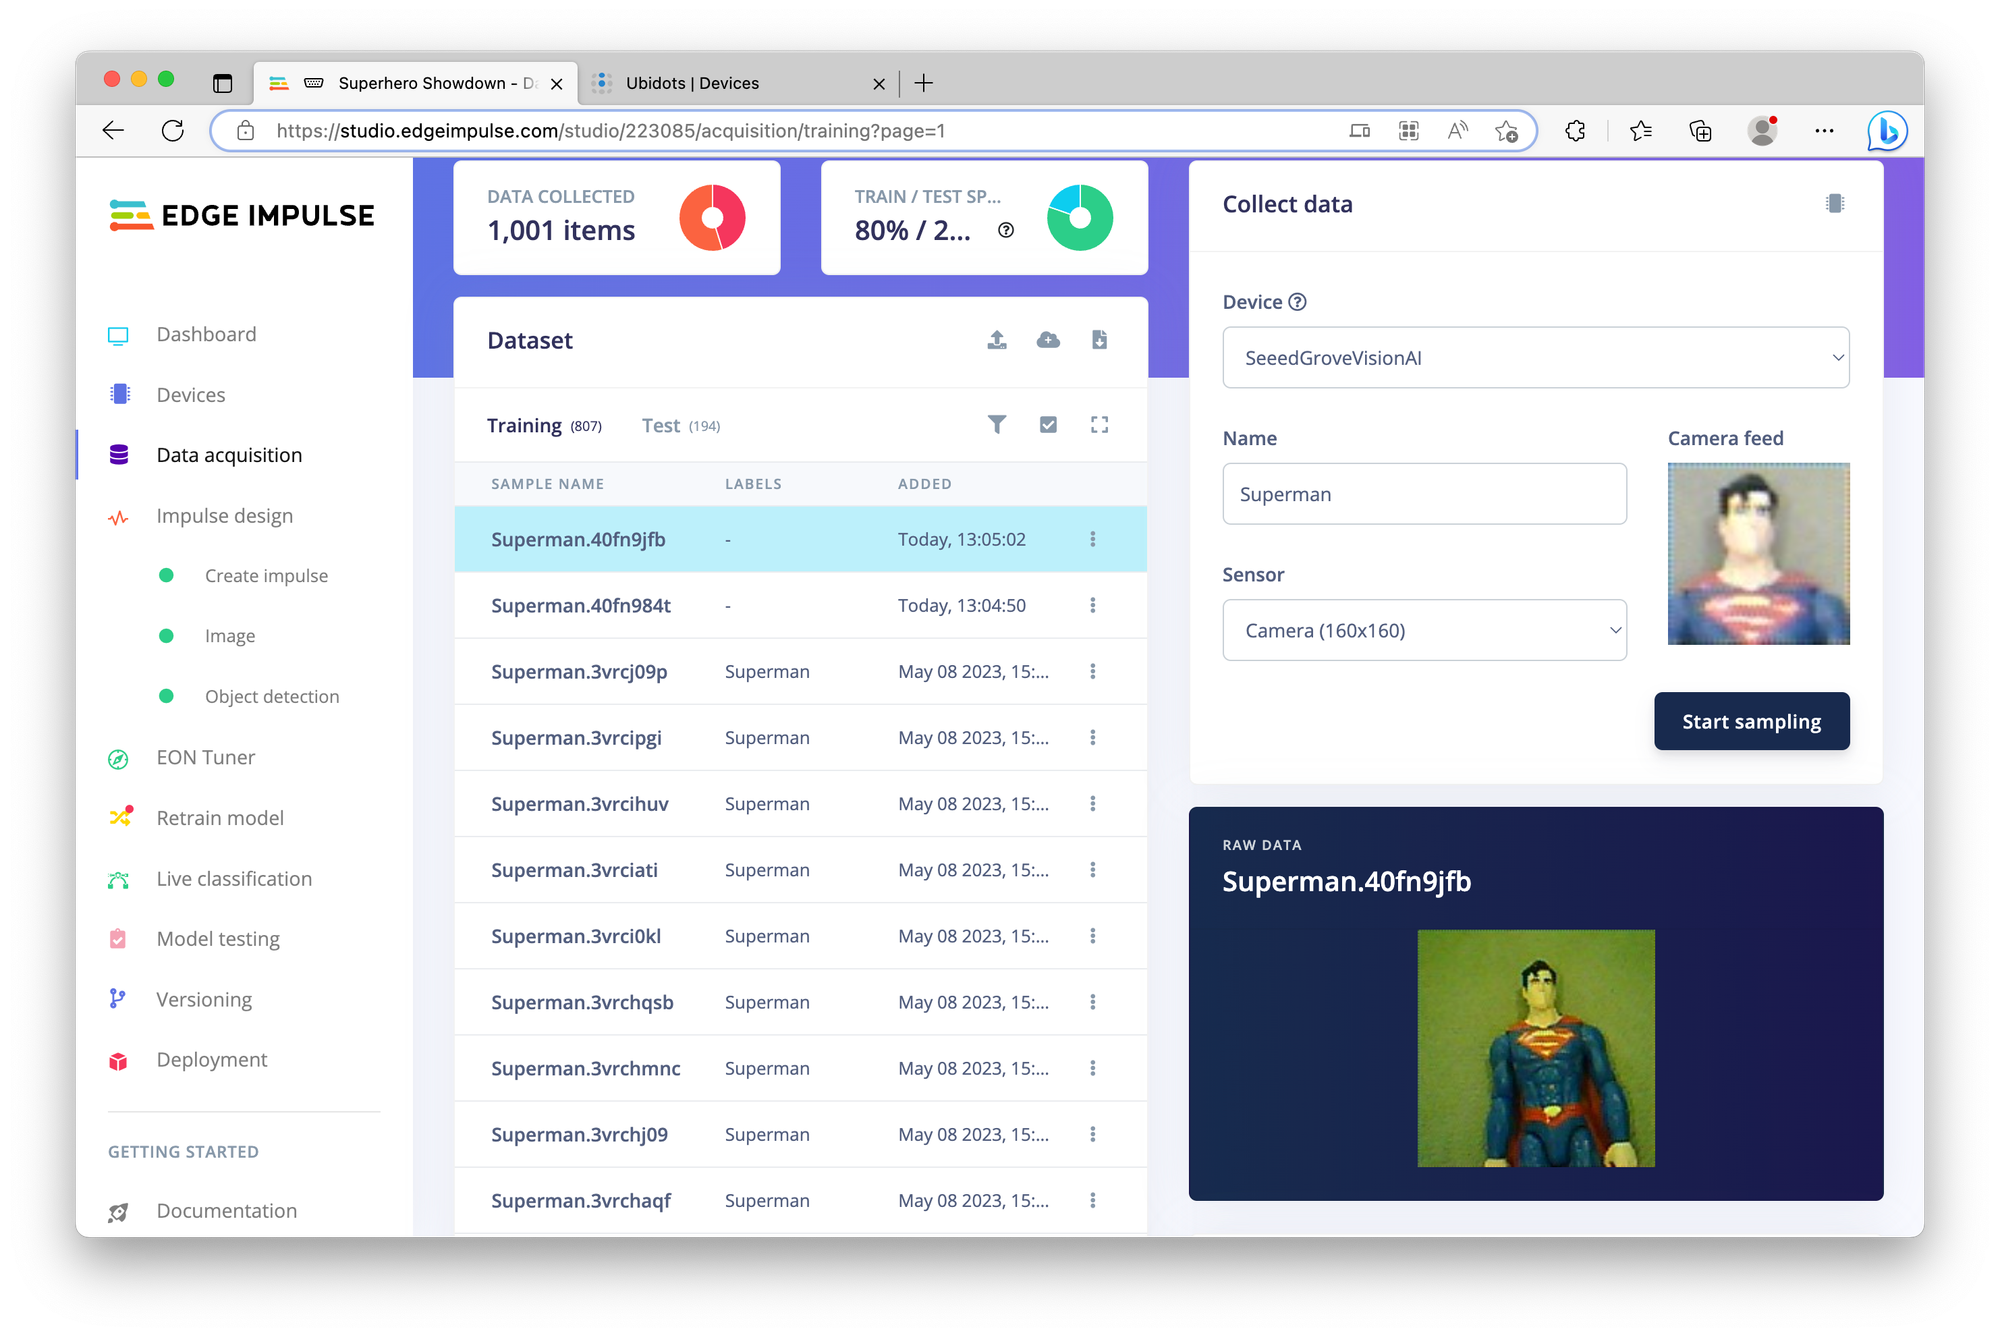Screen dimensions: 2000x1337
Task: Click the export dataset file icon
Action: pyautogui.click(x=1099, y=340)
